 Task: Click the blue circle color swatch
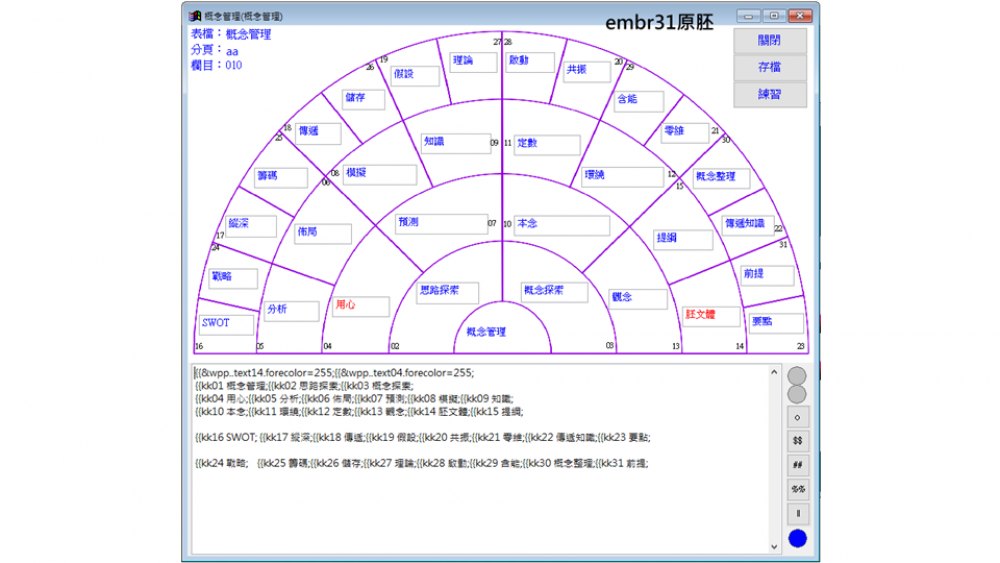(x=797, y=539)
